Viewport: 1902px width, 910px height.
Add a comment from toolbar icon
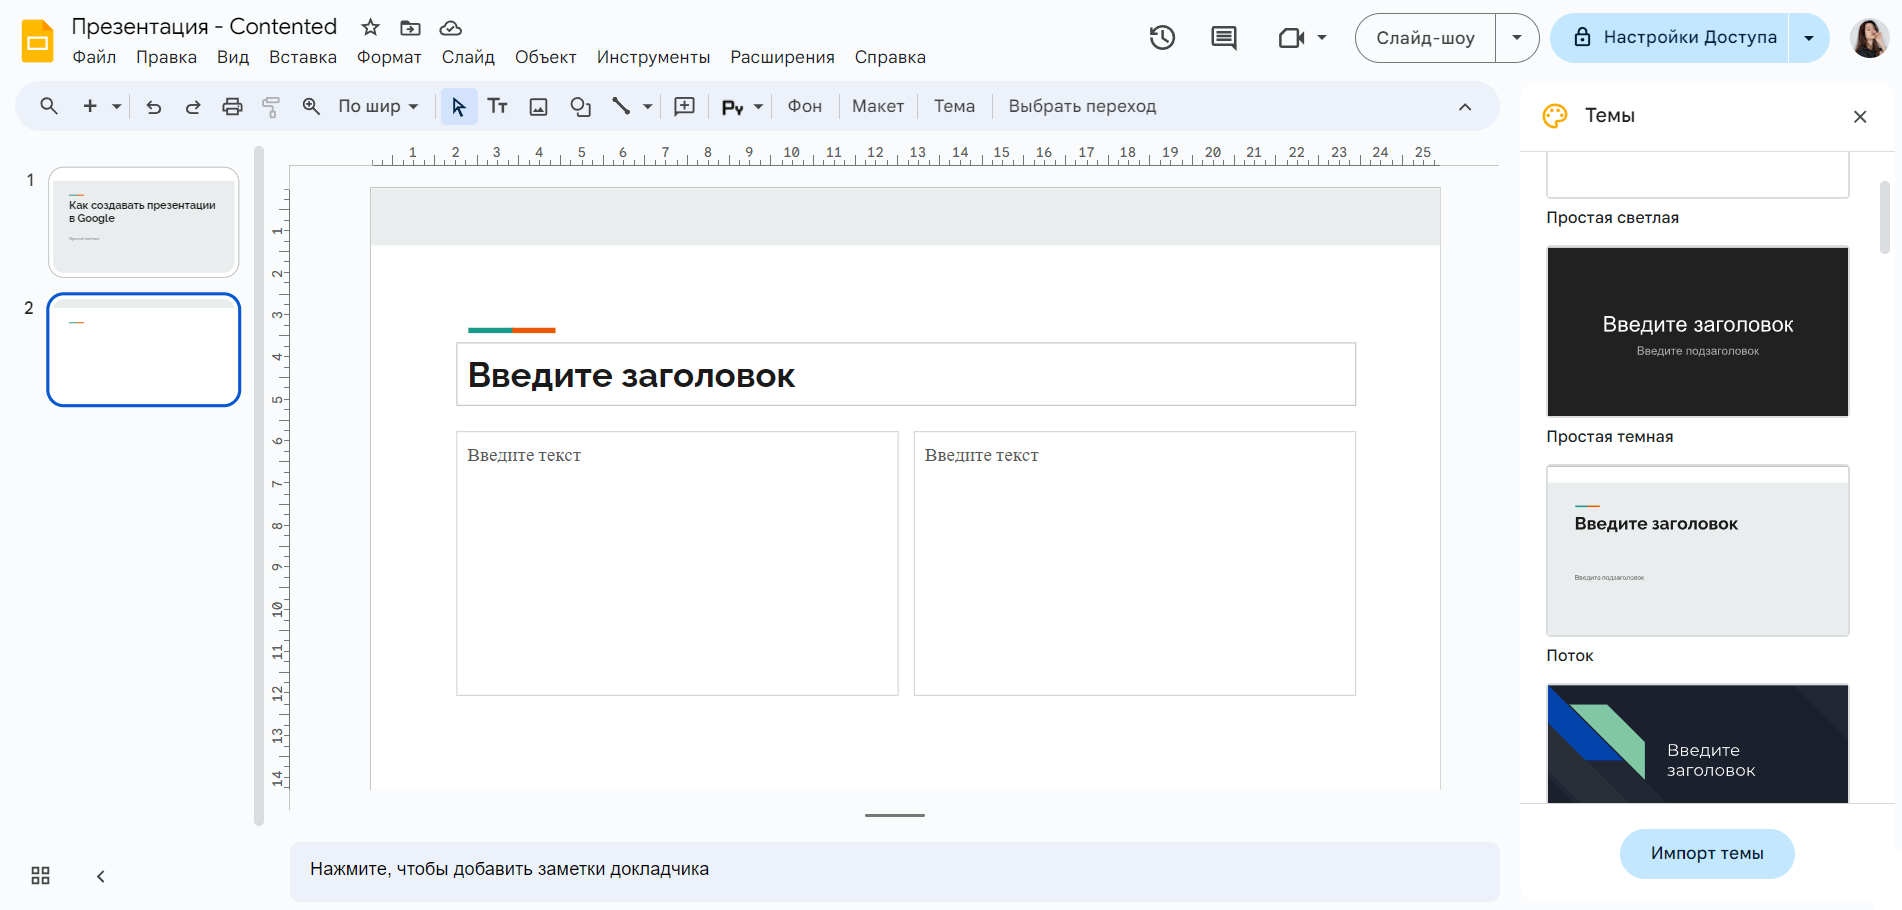tap(685, 106)
